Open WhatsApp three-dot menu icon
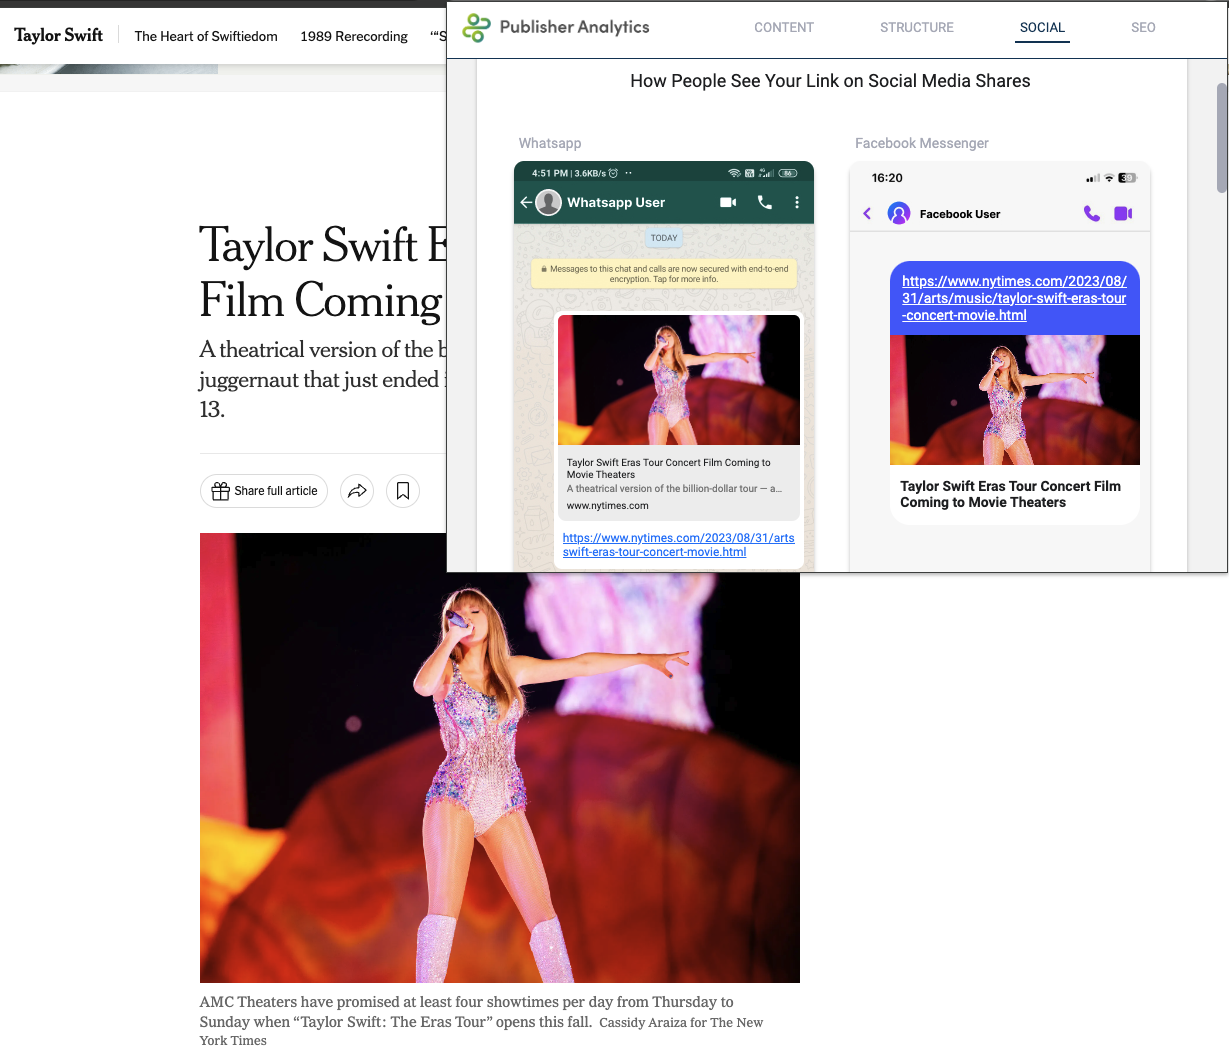Screen dimensions: 1229x1050 coord(797,202)
